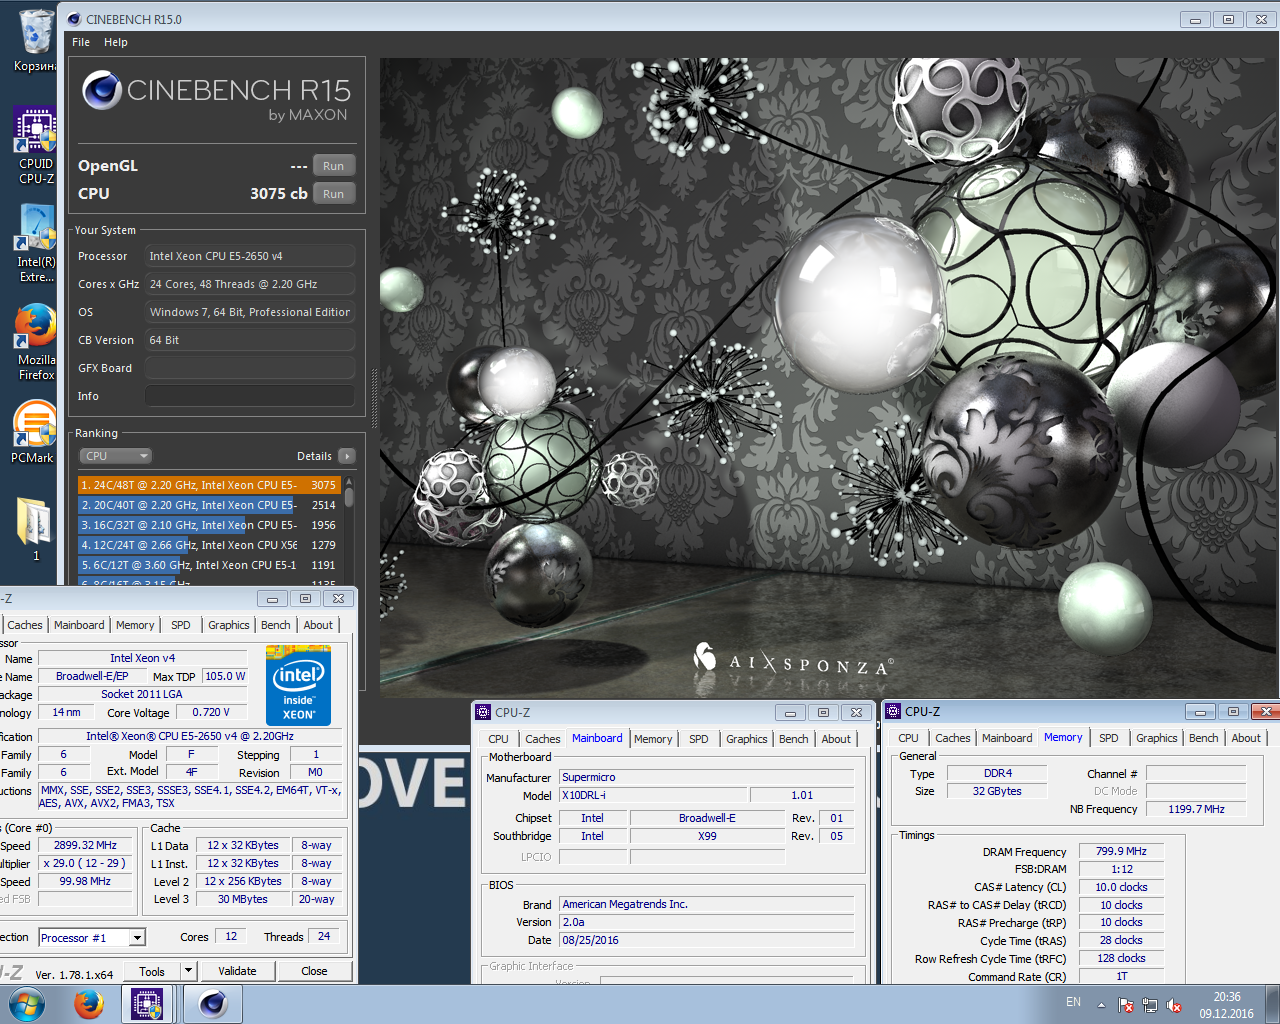Click the Close button in CPU-Z

314,971
